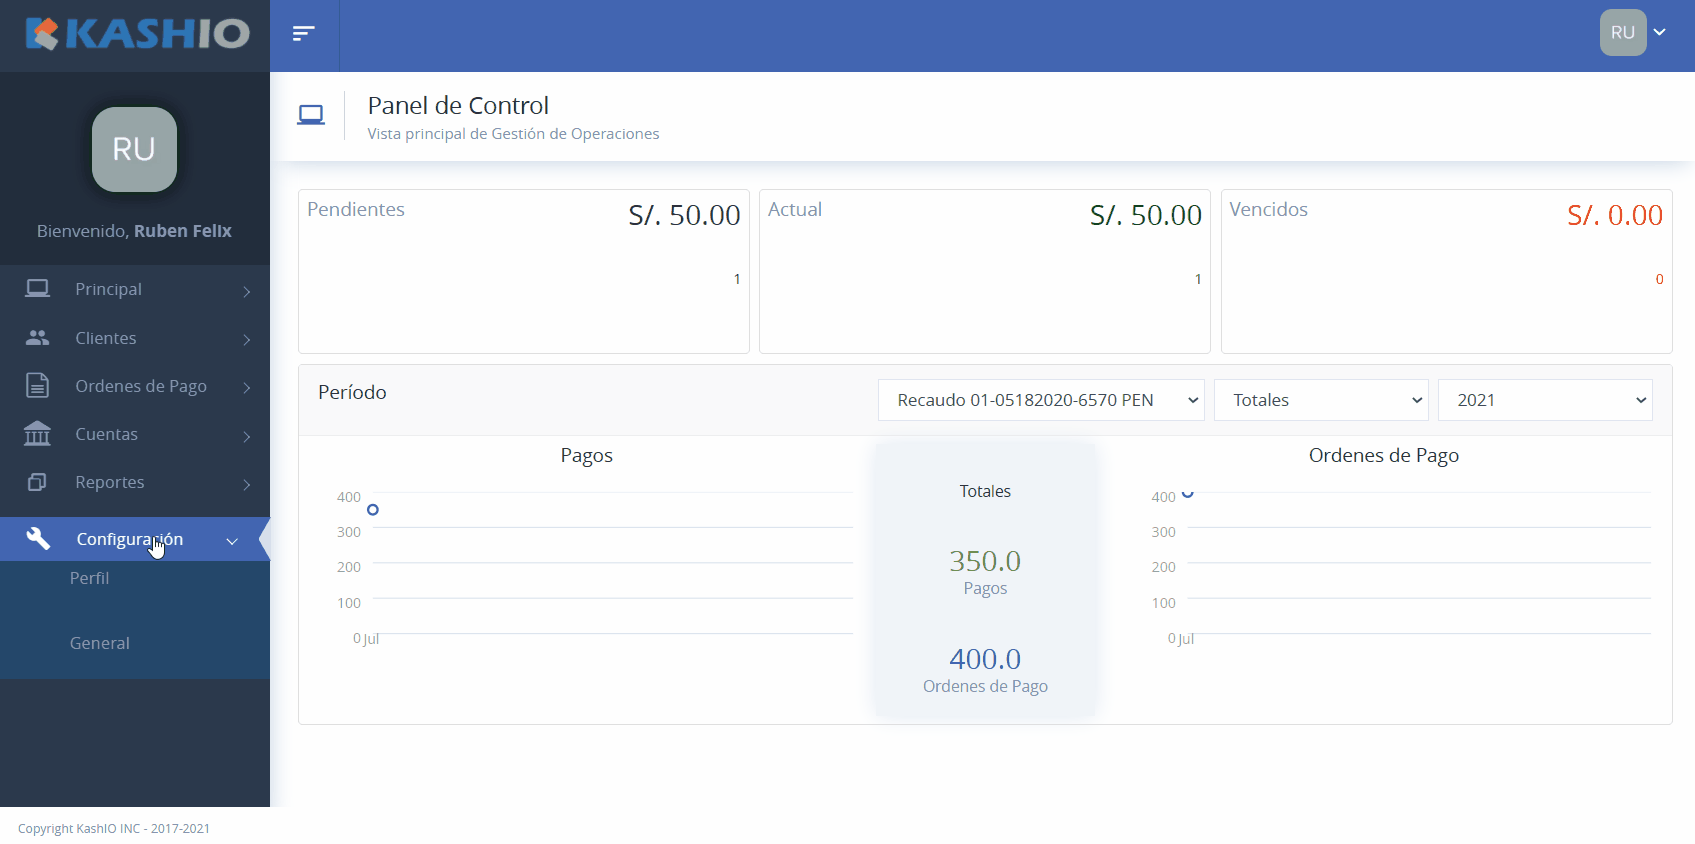This screenshot has width=1695, height=844.
Task: Open the RU user menu in the header
Action: click(1633, 33)
